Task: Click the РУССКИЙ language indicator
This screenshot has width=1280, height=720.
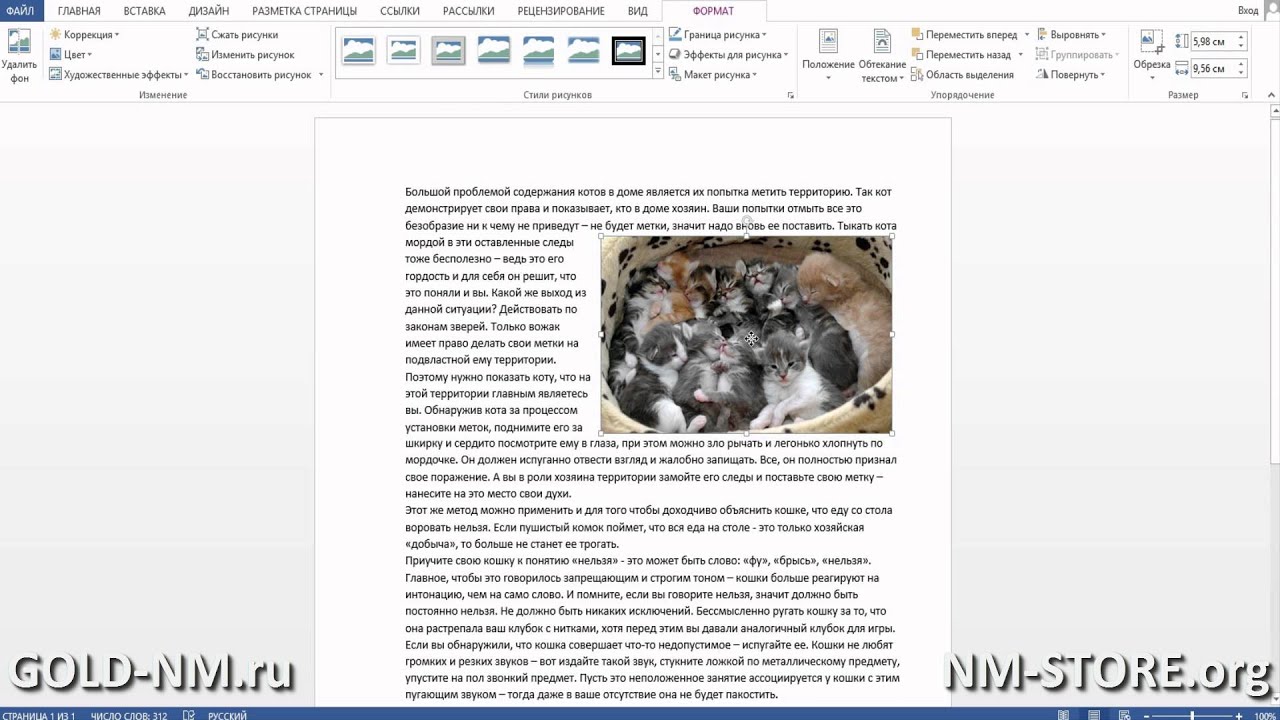Action: pyautogui.click(x=227, y=715)
